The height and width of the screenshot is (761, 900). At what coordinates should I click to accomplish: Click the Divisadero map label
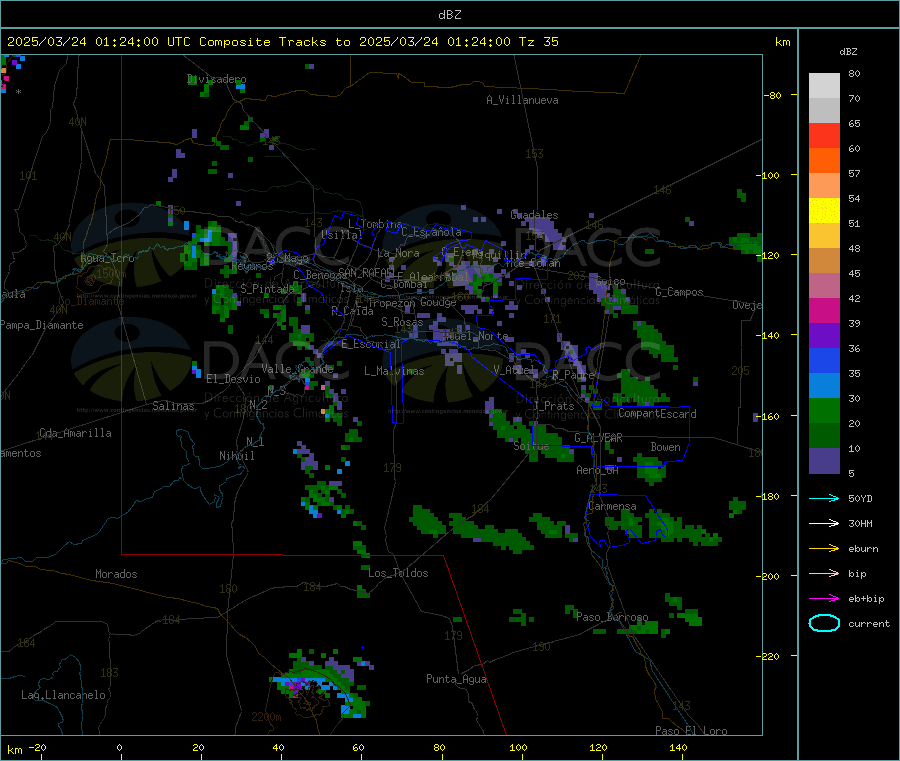[216, 79]
